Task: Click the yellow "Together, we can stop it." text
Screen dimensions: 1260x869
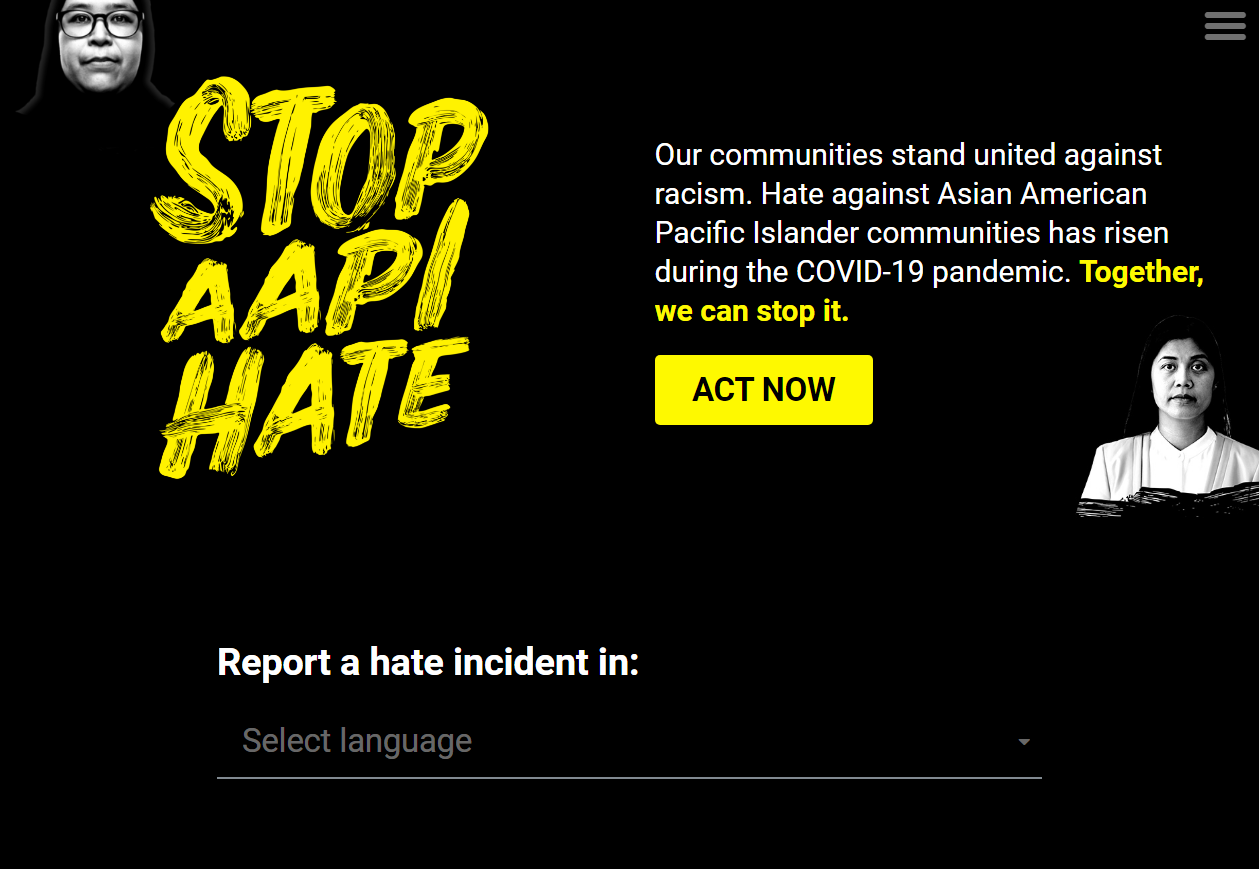Action: [x=929, y=291]
